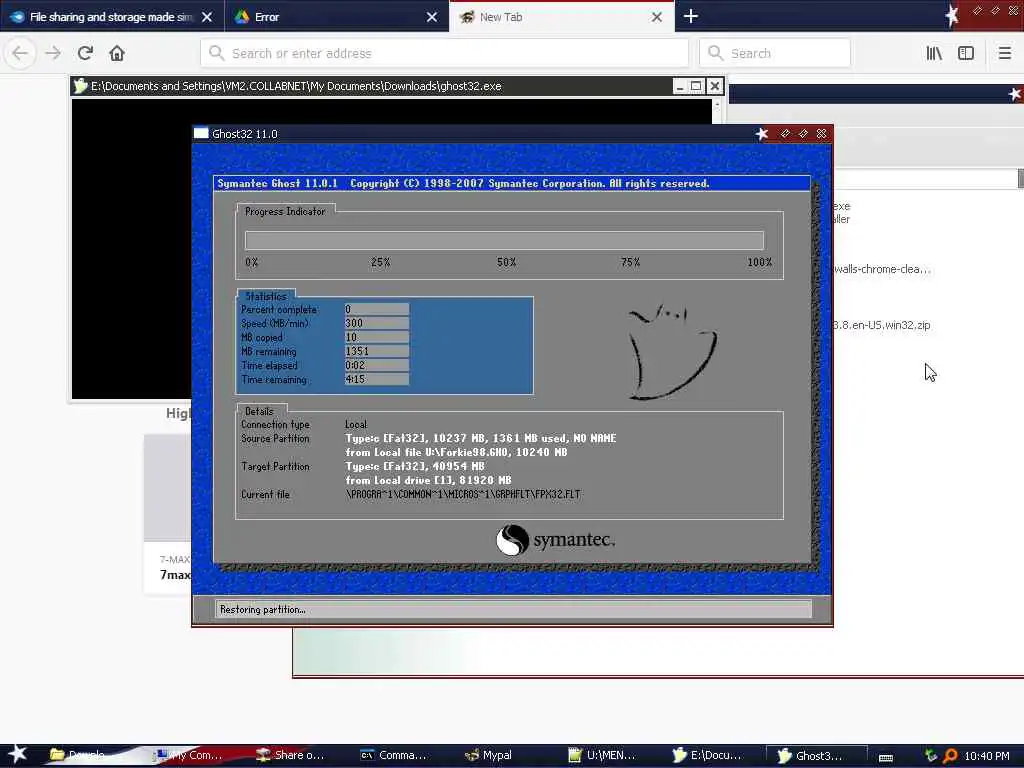1024x768 pixels.
Task: Switch to the Error tab
Action: [336, 17]
